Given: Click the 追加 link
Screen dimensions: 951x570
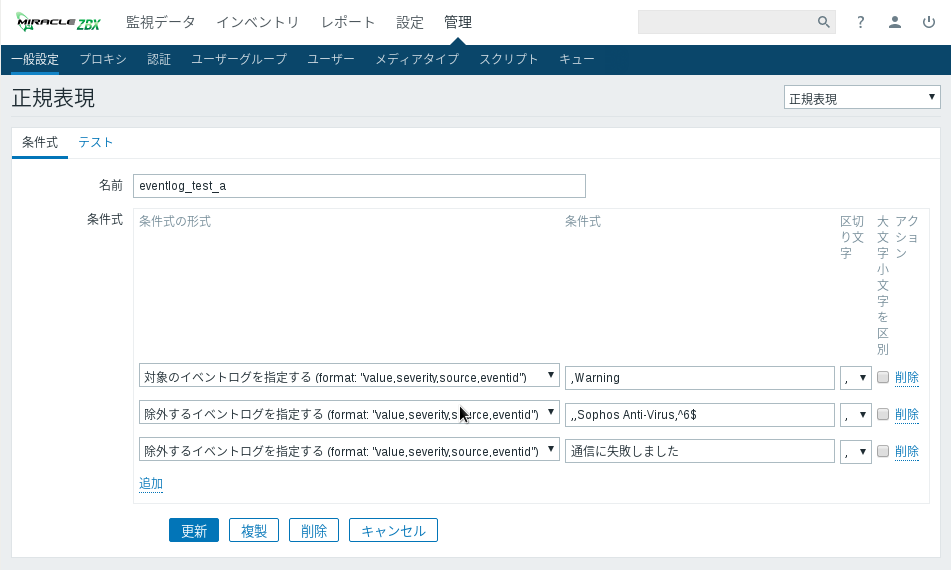Looking at the screenshot, I should (x=151, y=484).
